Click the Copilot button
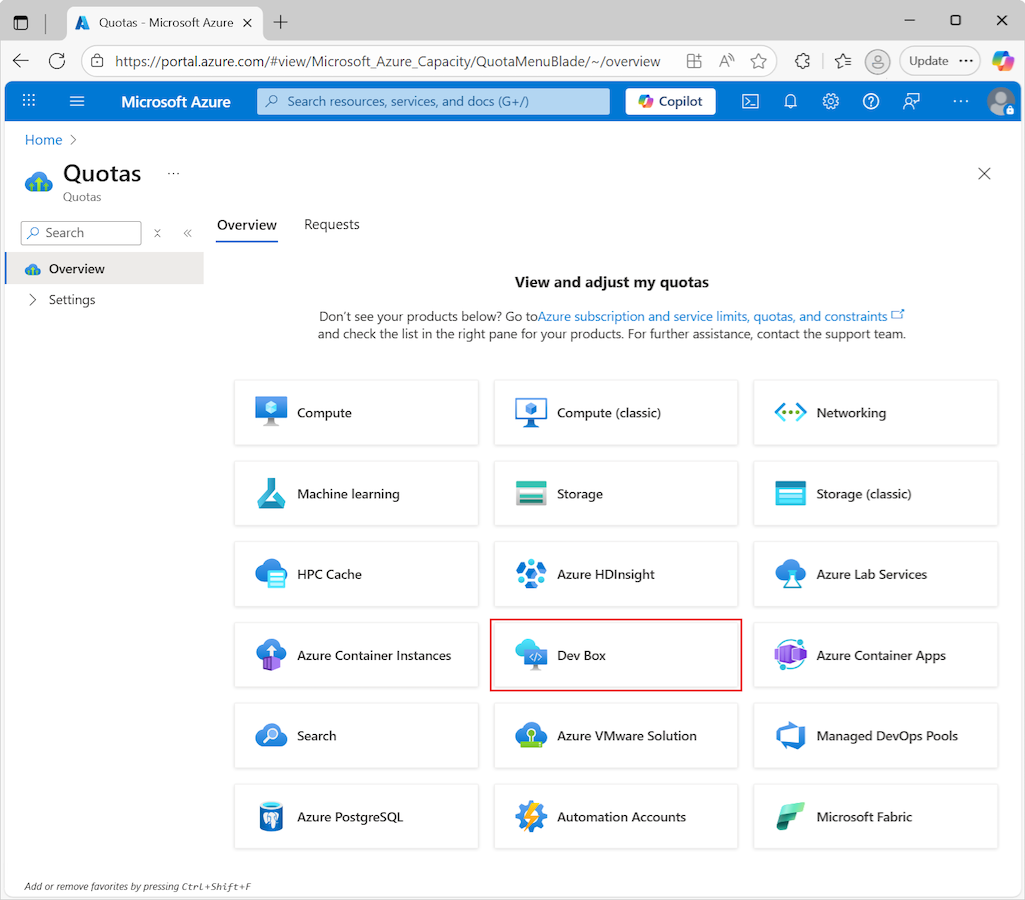This screenshot has width=1025, height=900. pyautogui.click(x=670, y=101)
